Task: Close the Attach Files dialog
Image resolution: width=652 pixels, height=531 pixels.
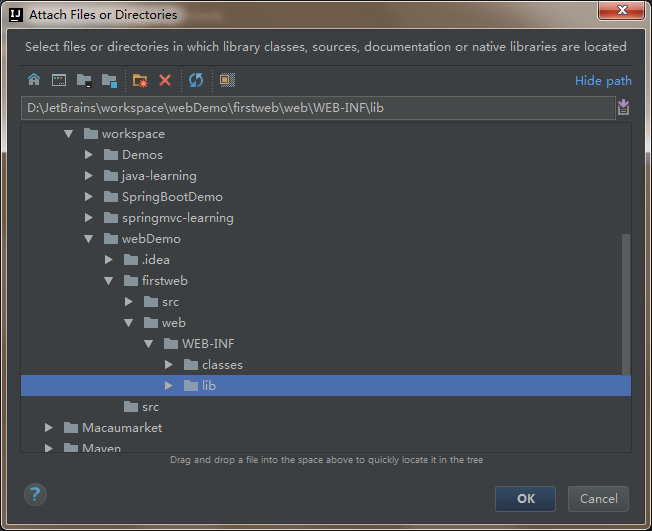Action: pos(622,10)
